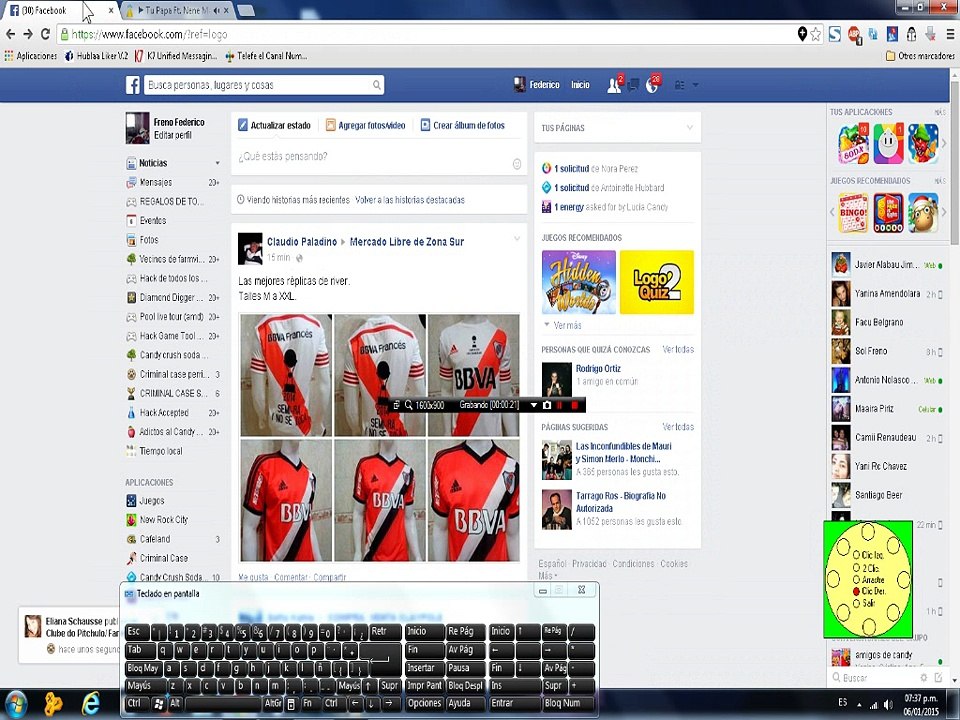This screenshot has height=720, width=960.
Task: Open the Candy Crush Soda app icon
Action: (853, 144)
